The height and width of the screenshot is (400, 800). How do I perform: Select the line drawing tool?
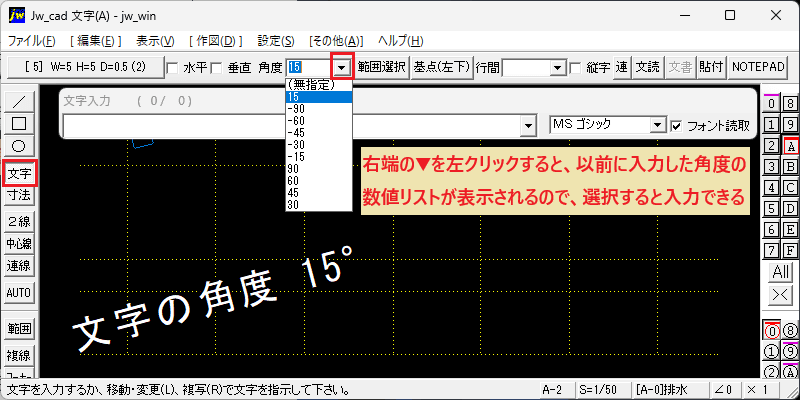pyautogui.click(x=19, y=102)
